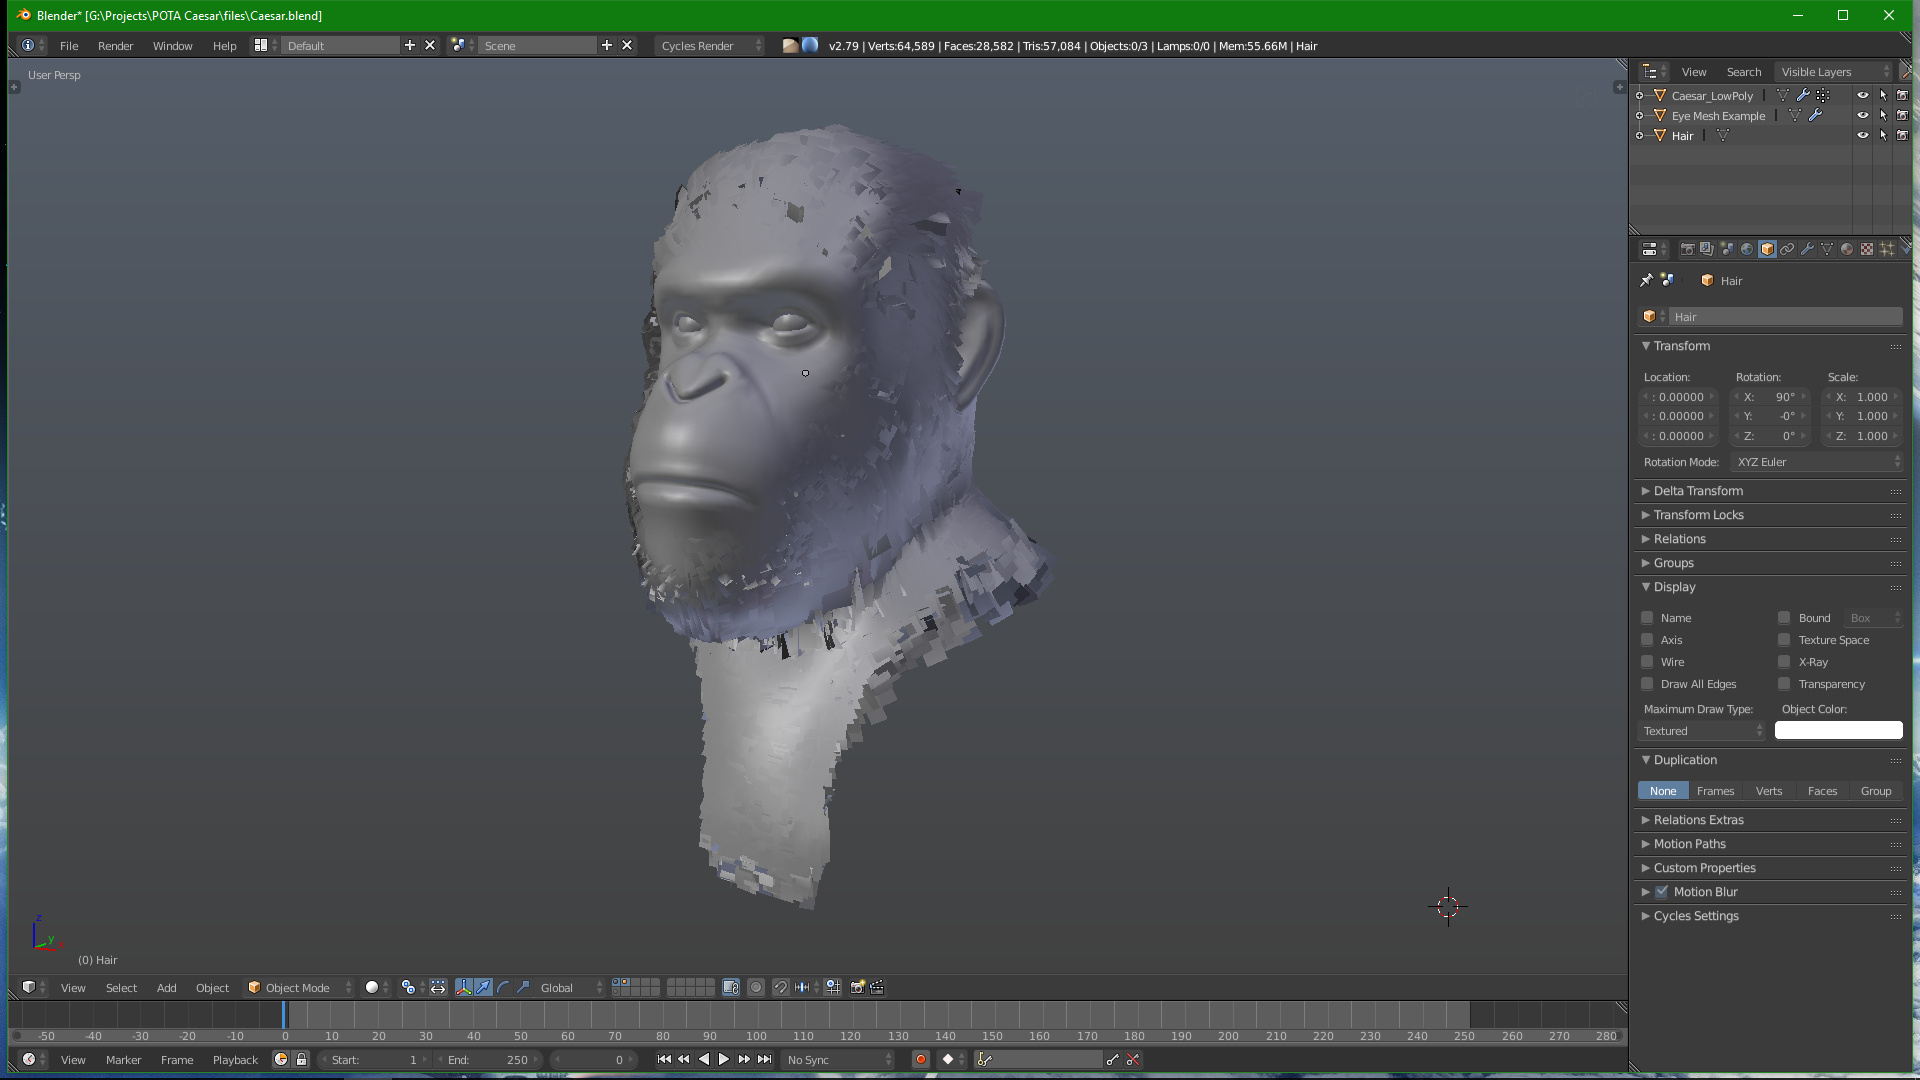Play the animation forward

(724, 1059)
